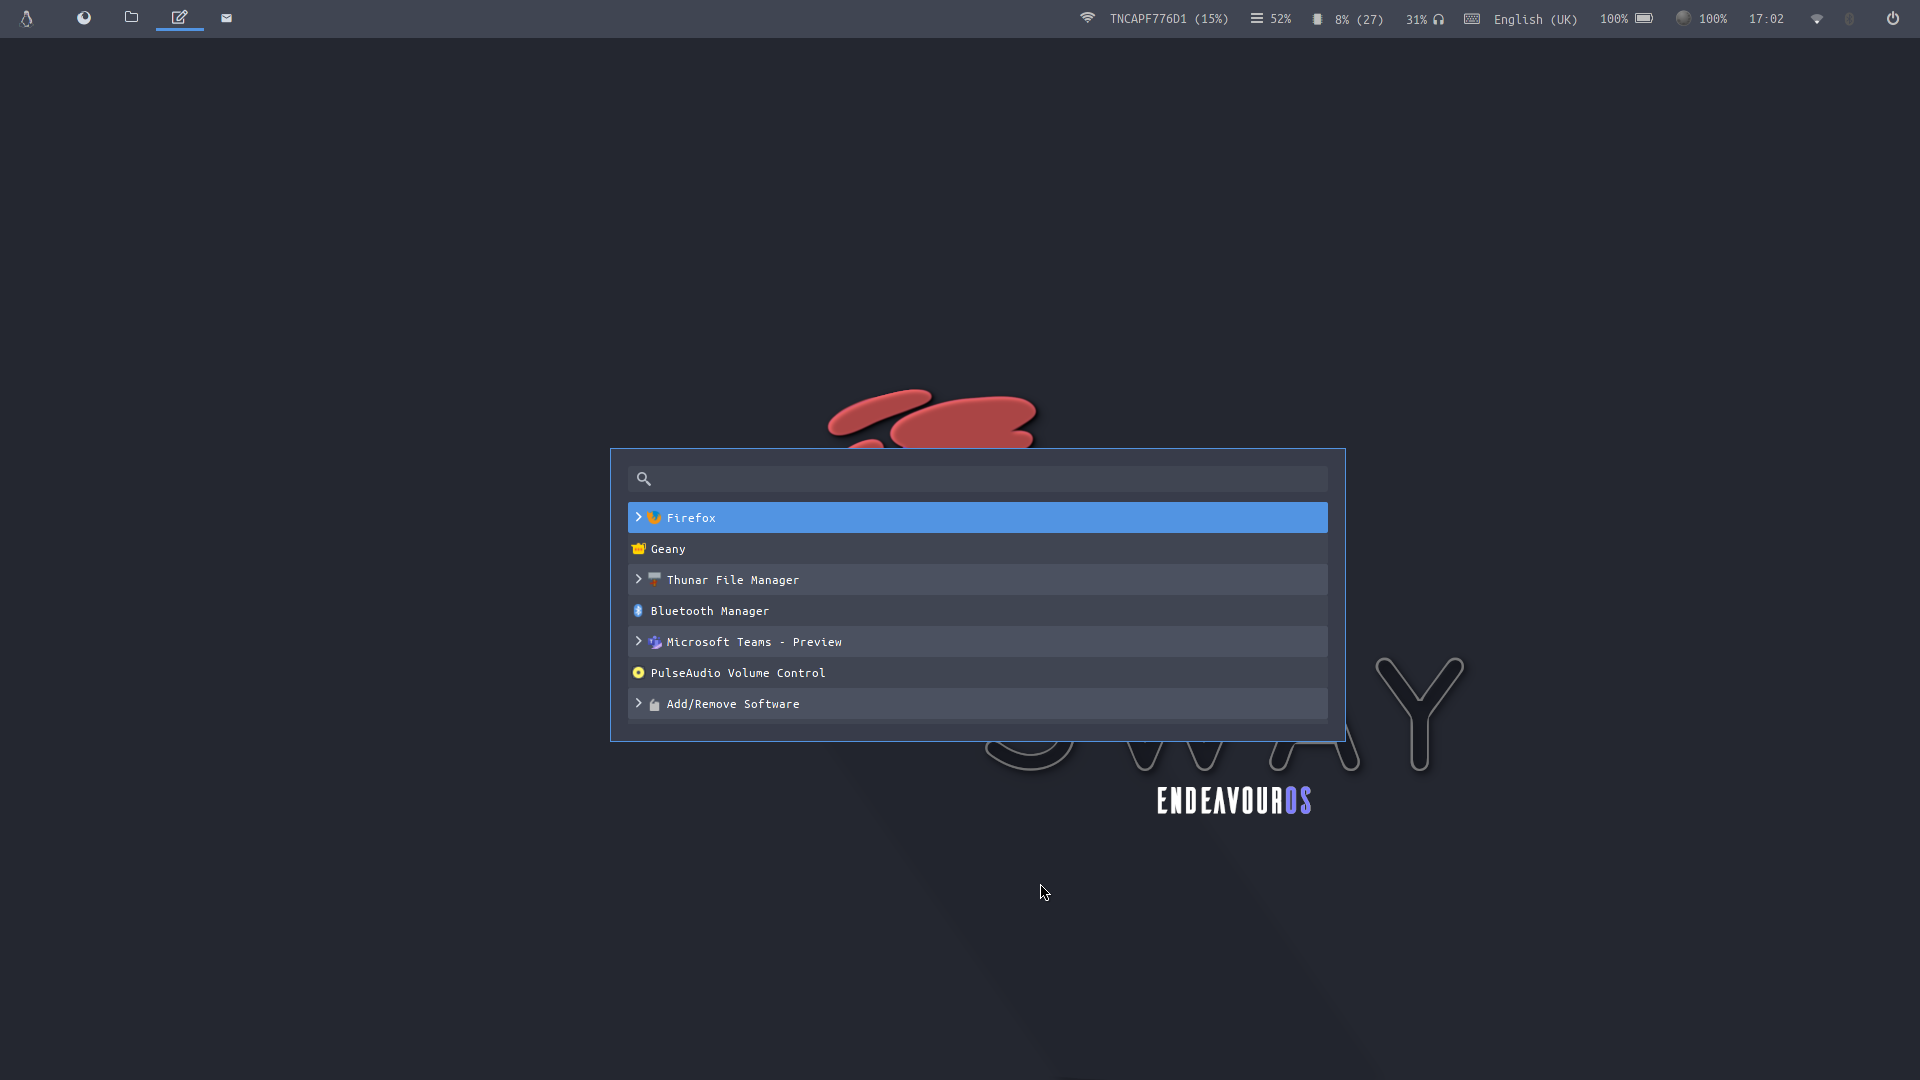Open Bluetooth Manager entry

click(978, 611)
